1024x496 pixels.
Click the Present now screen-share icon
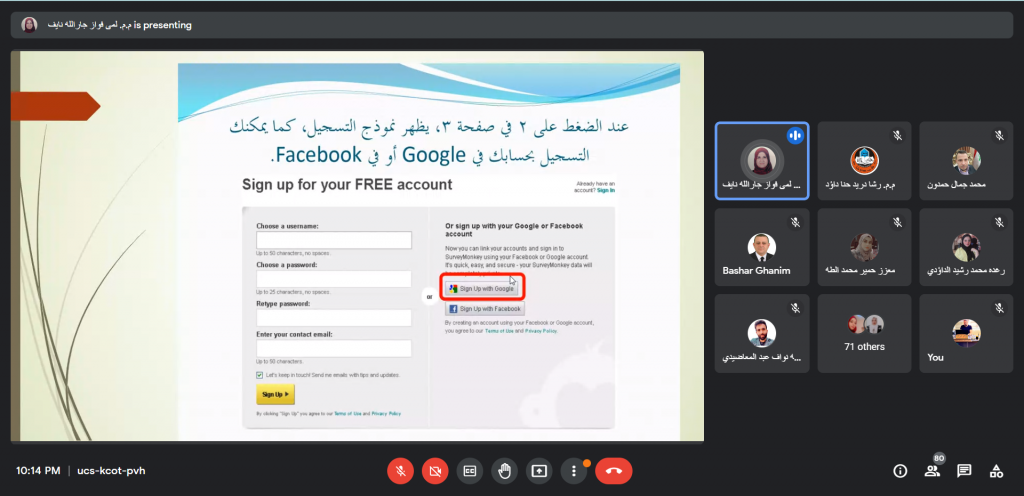click(x=539, y=470)
